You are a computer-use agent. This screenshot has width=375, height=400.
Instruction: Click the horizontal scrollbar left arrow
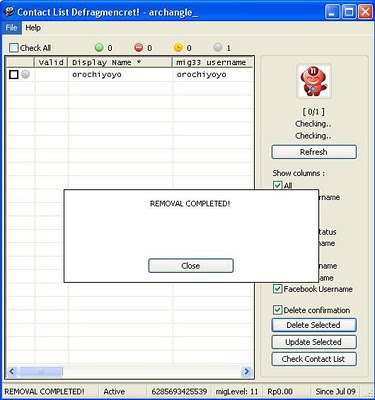click(12, 371)
